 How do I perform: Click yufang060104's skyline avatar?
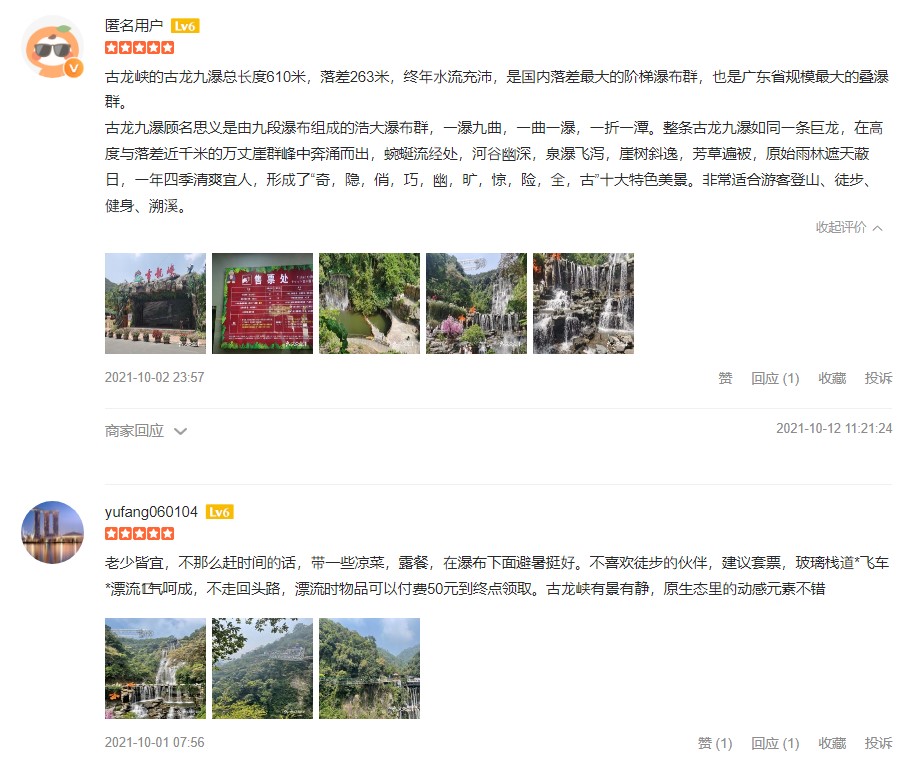point(52,532)
